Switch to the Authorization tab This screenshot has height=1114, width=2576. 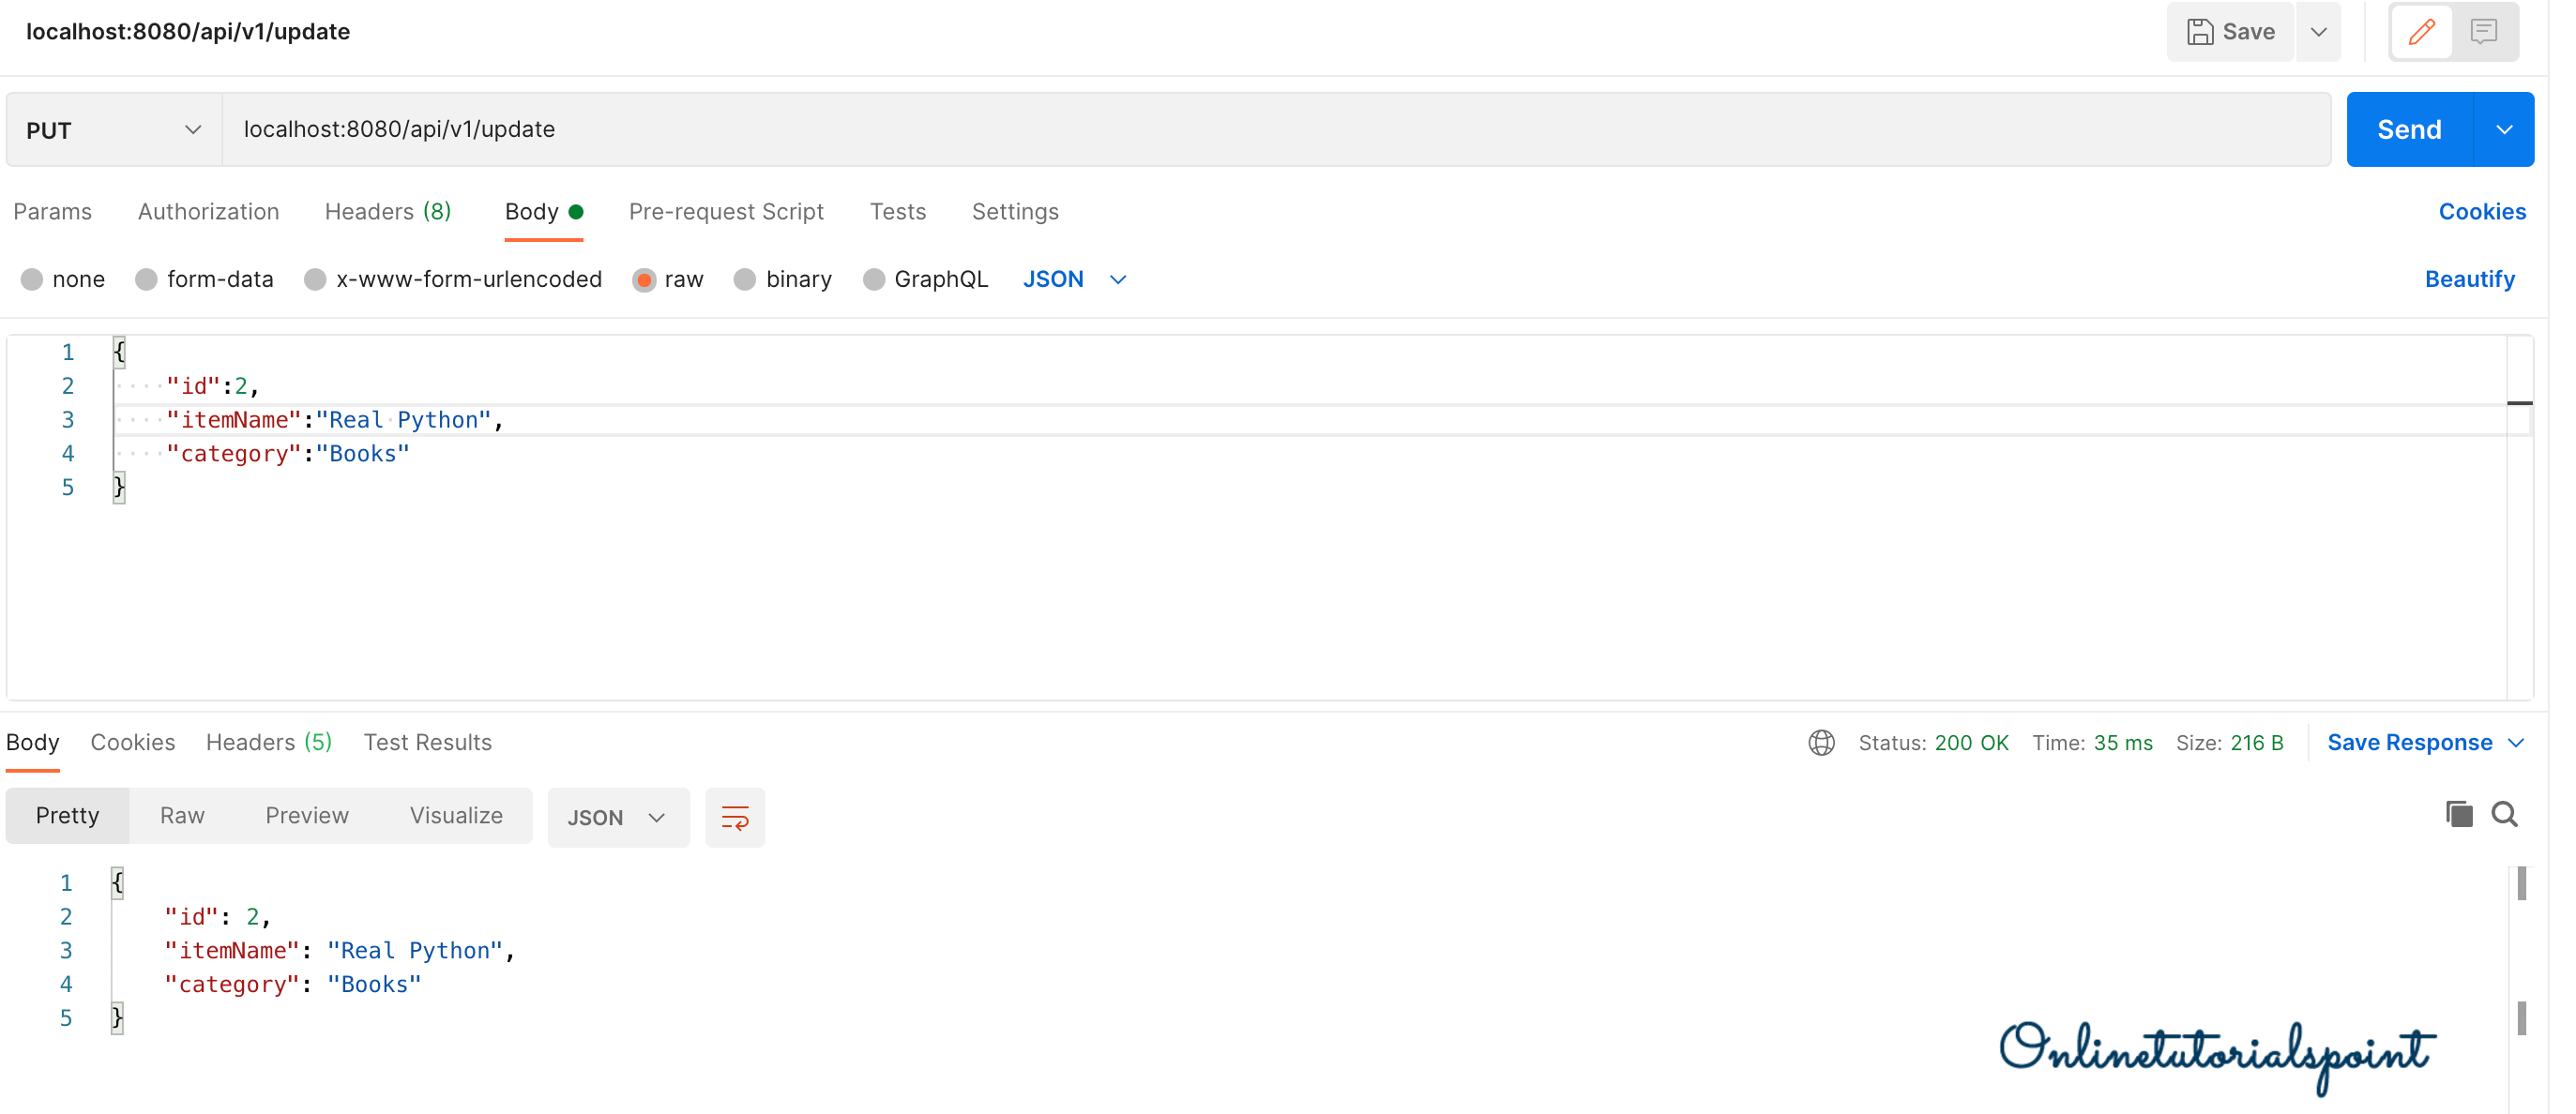(x=208, y=212)
